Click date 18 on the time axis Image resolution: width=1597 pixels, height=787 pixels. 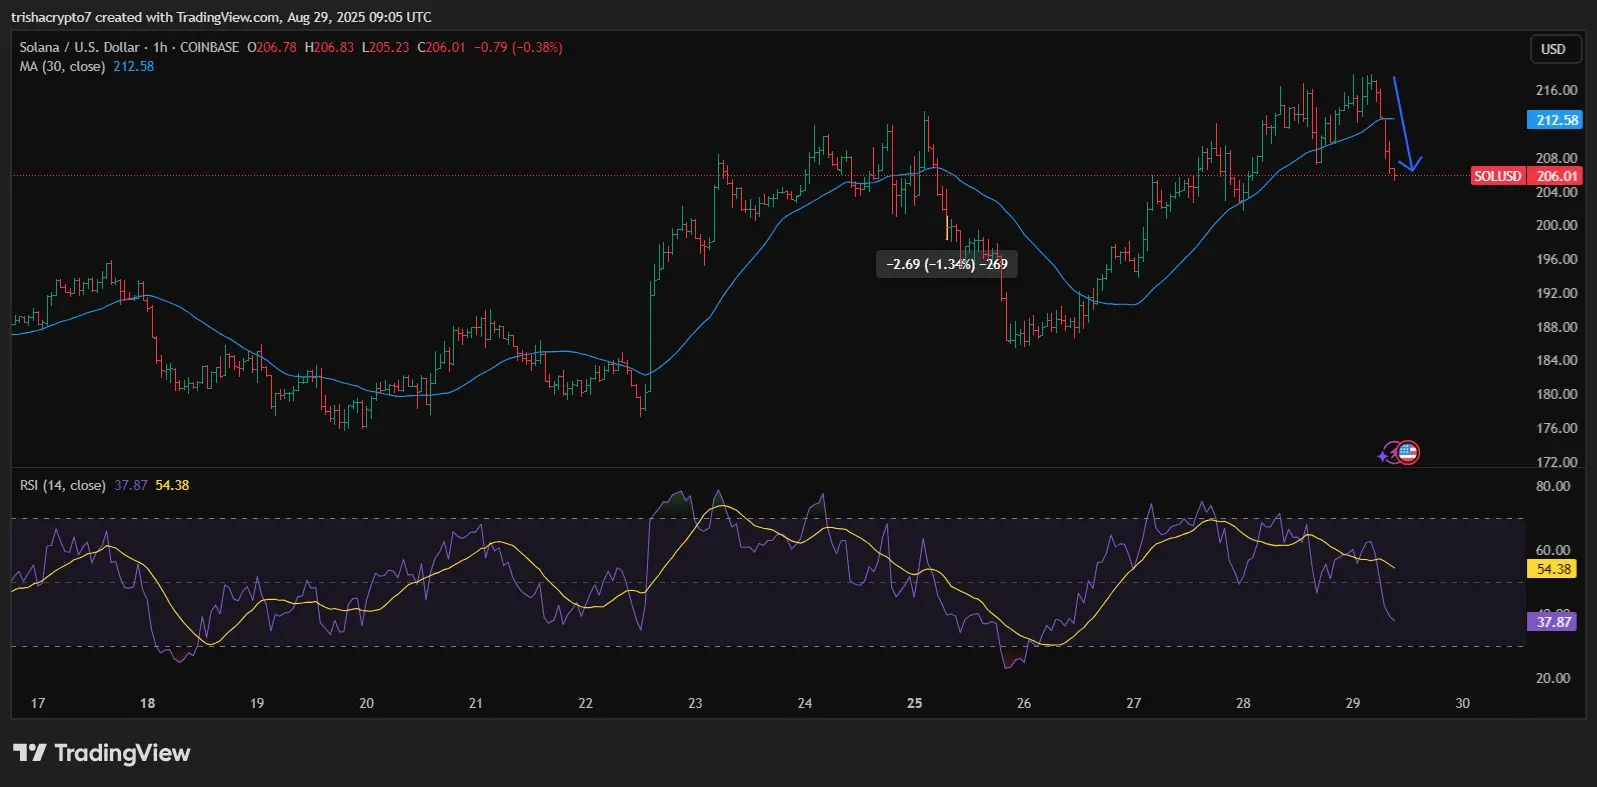click(x=147, y=703)
